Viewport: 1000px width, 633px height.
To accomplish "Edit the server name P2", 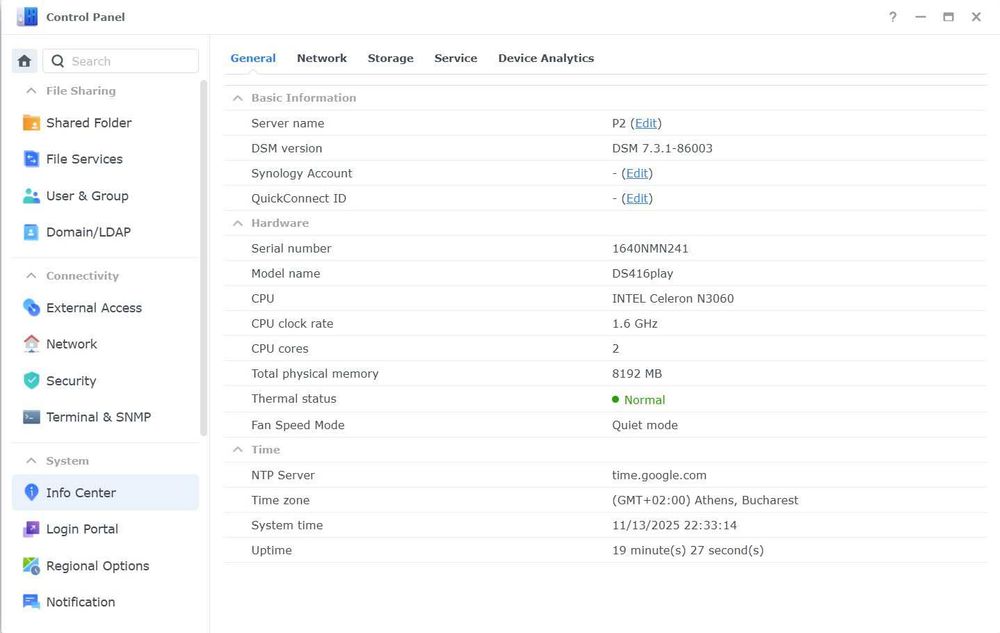I will pos(645,123).
